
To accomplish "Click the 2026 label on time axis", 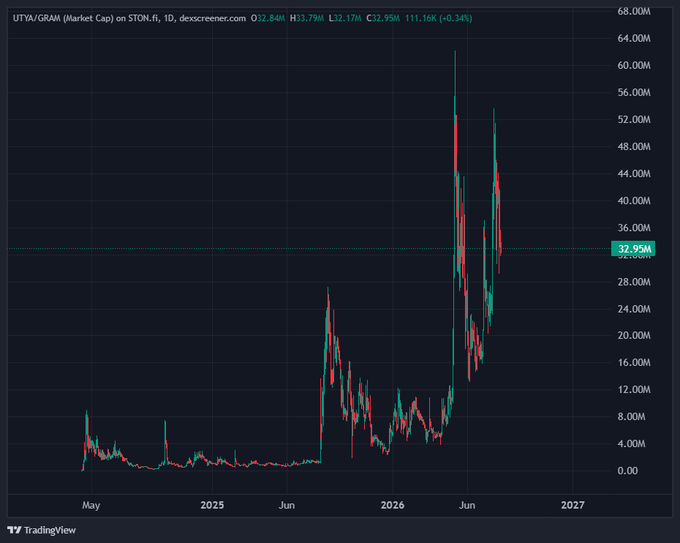I will coord(392,505).
